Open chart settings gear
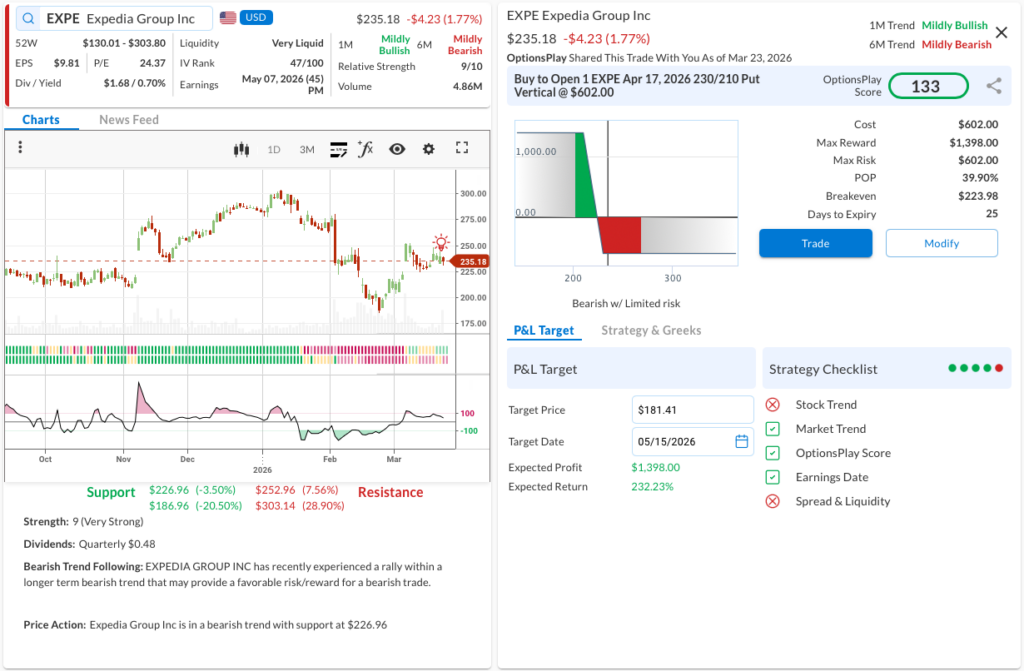The width and height of the screenshot is (1024, 671). pos(429,149)
